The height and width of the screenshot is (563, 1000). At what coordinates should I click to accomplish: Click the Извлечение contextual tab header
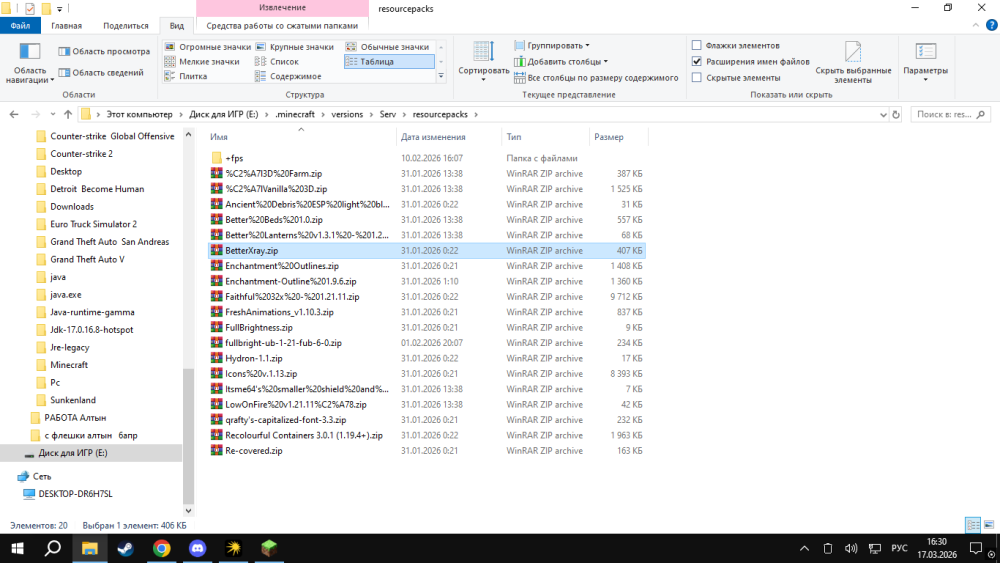(282, 8)
